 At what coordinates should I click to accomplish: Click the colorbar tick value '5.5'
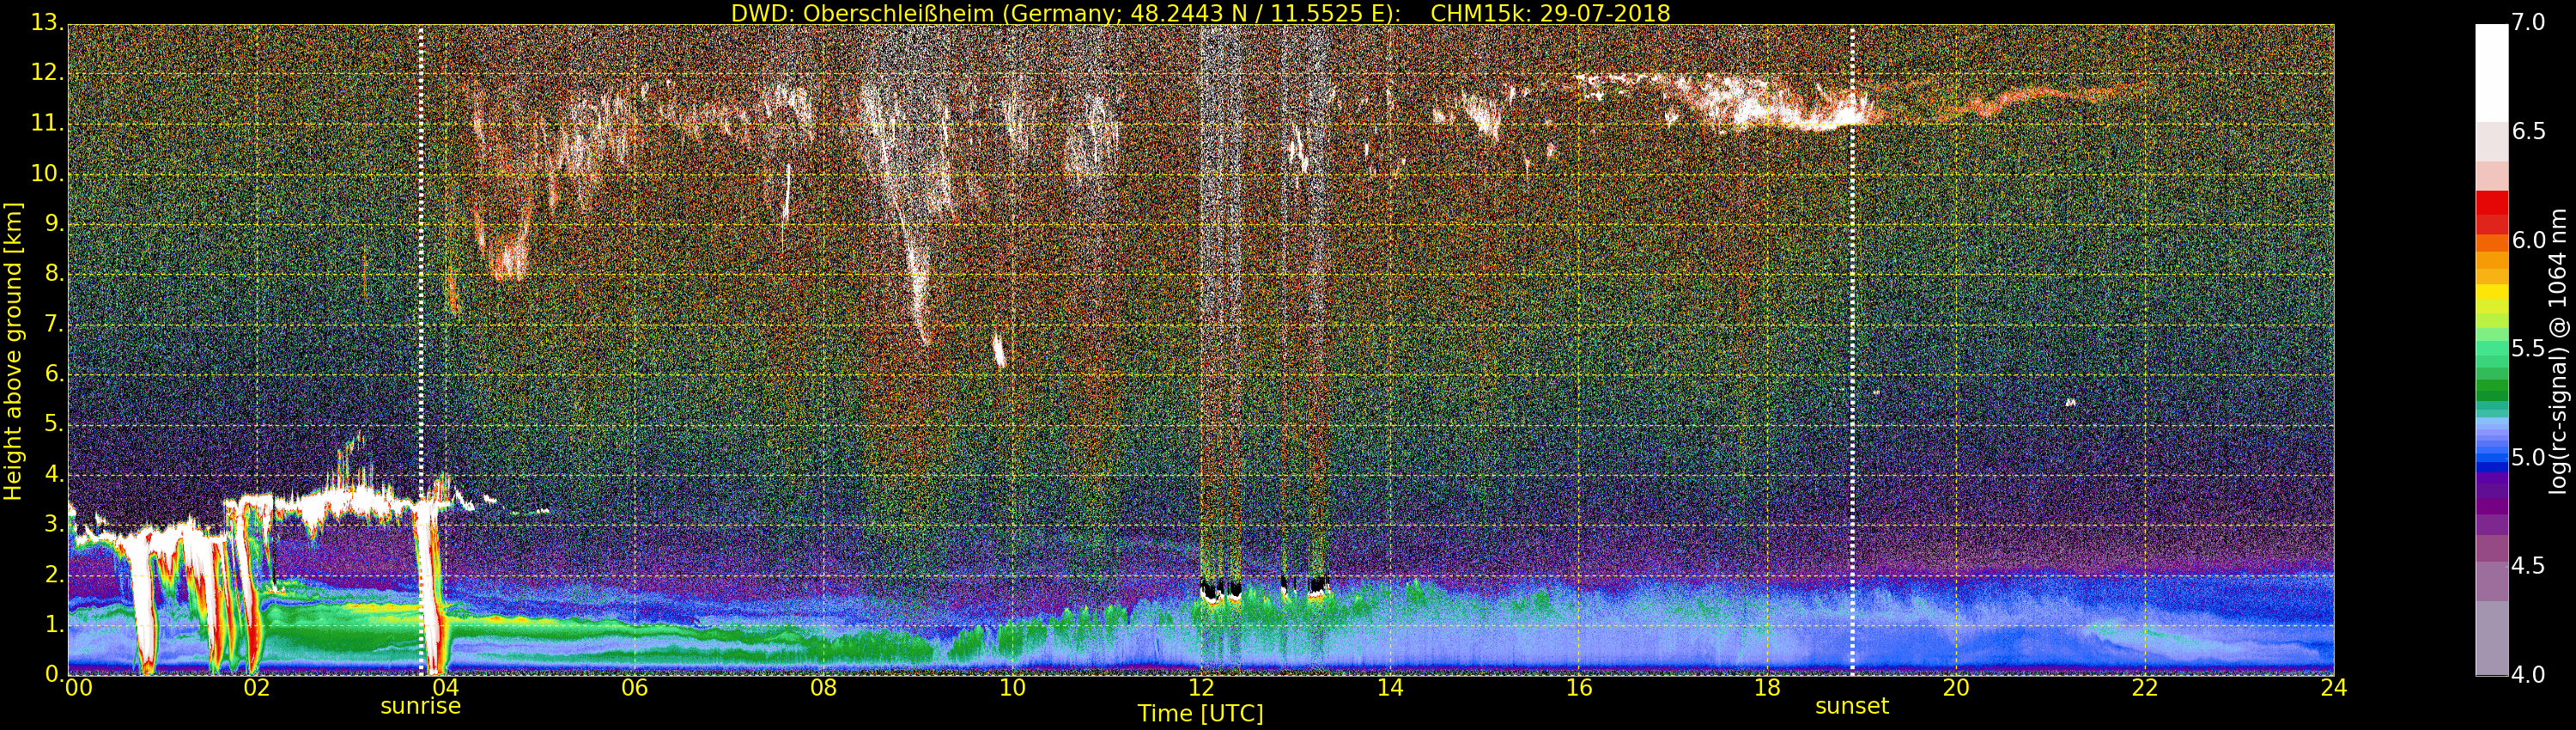(2530, 348)
